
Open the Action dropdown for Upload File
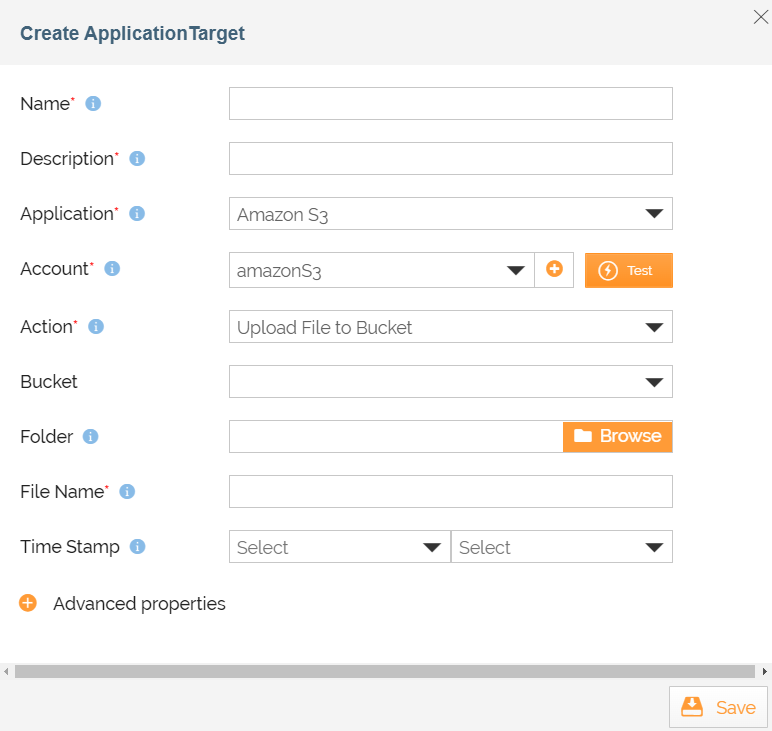pyautogui.click(x=450, y=327)
